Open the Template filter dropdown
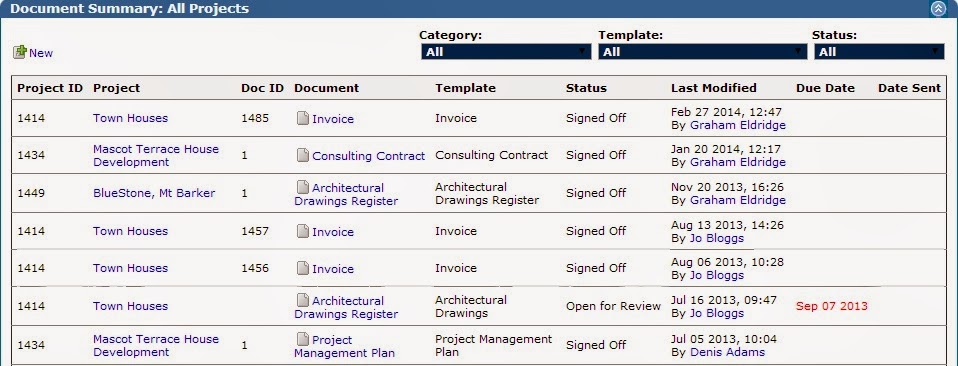 (x=703, y=52)
